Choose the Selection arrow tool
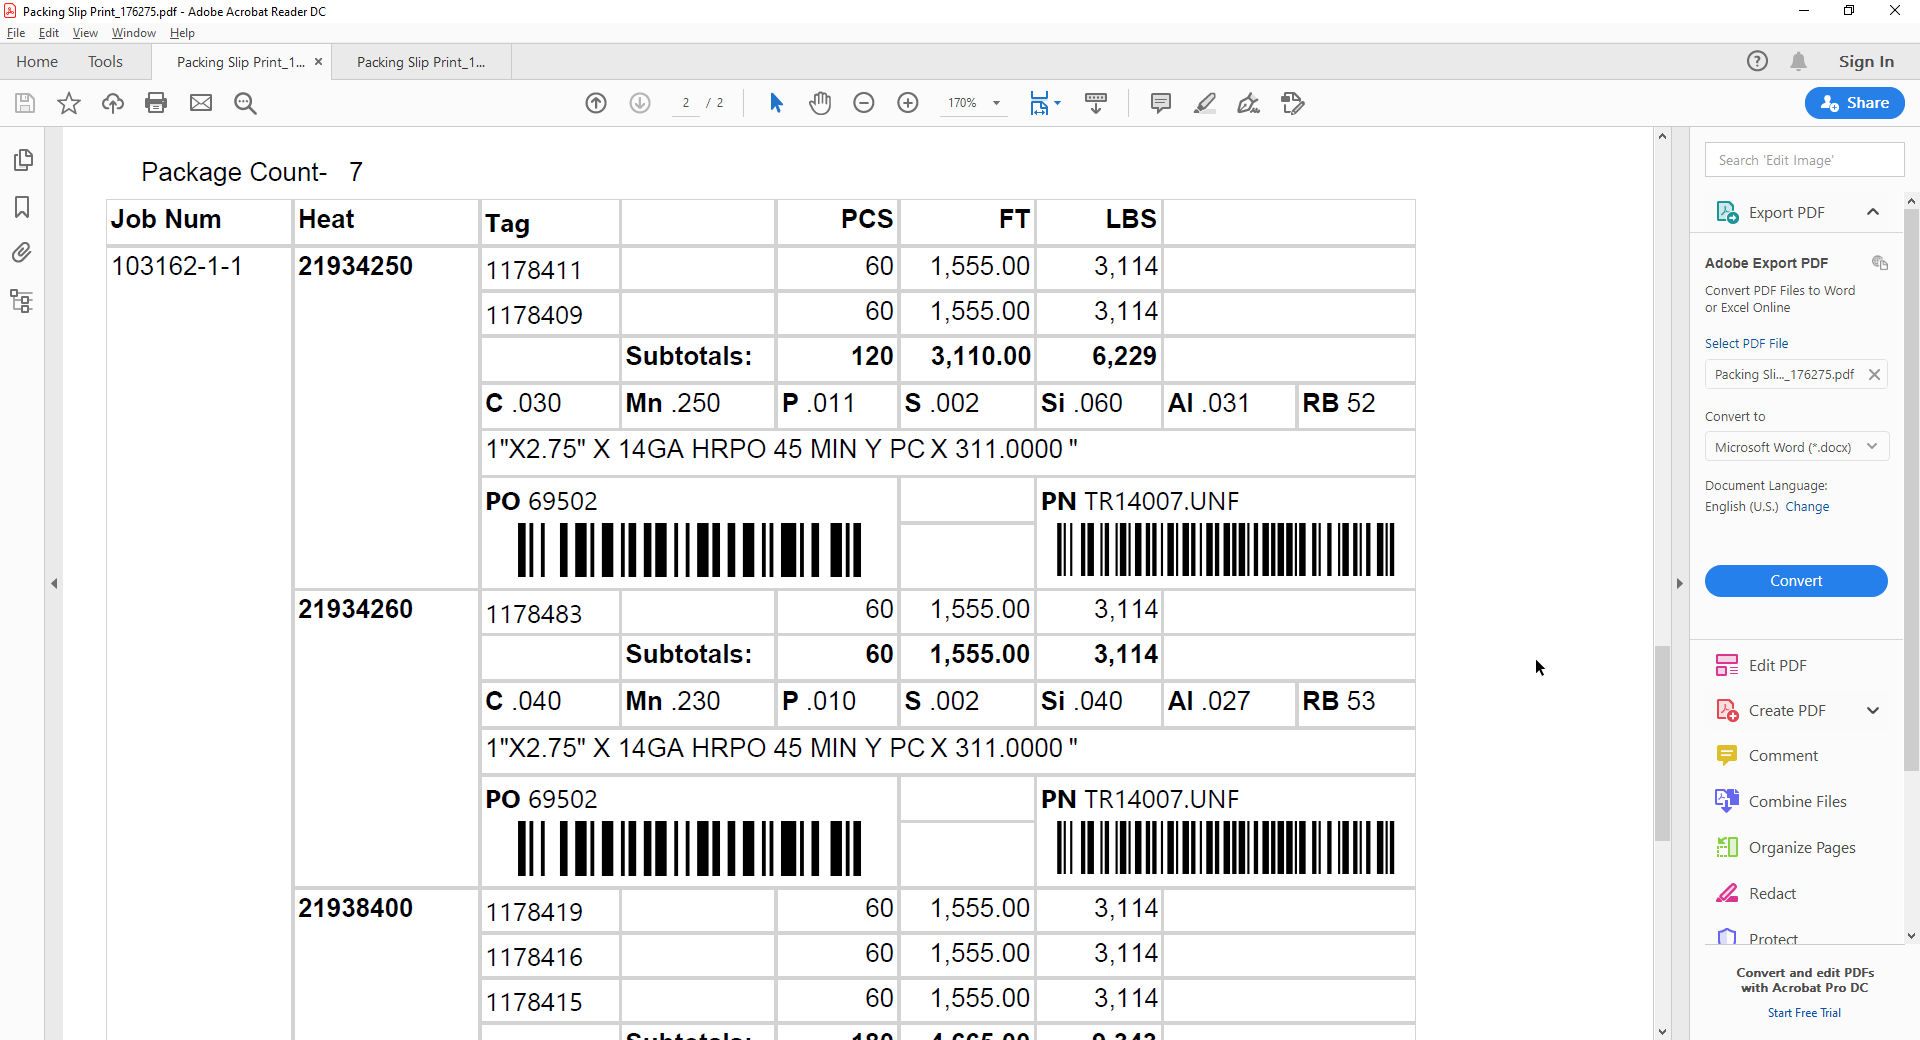 pos(776,103)
